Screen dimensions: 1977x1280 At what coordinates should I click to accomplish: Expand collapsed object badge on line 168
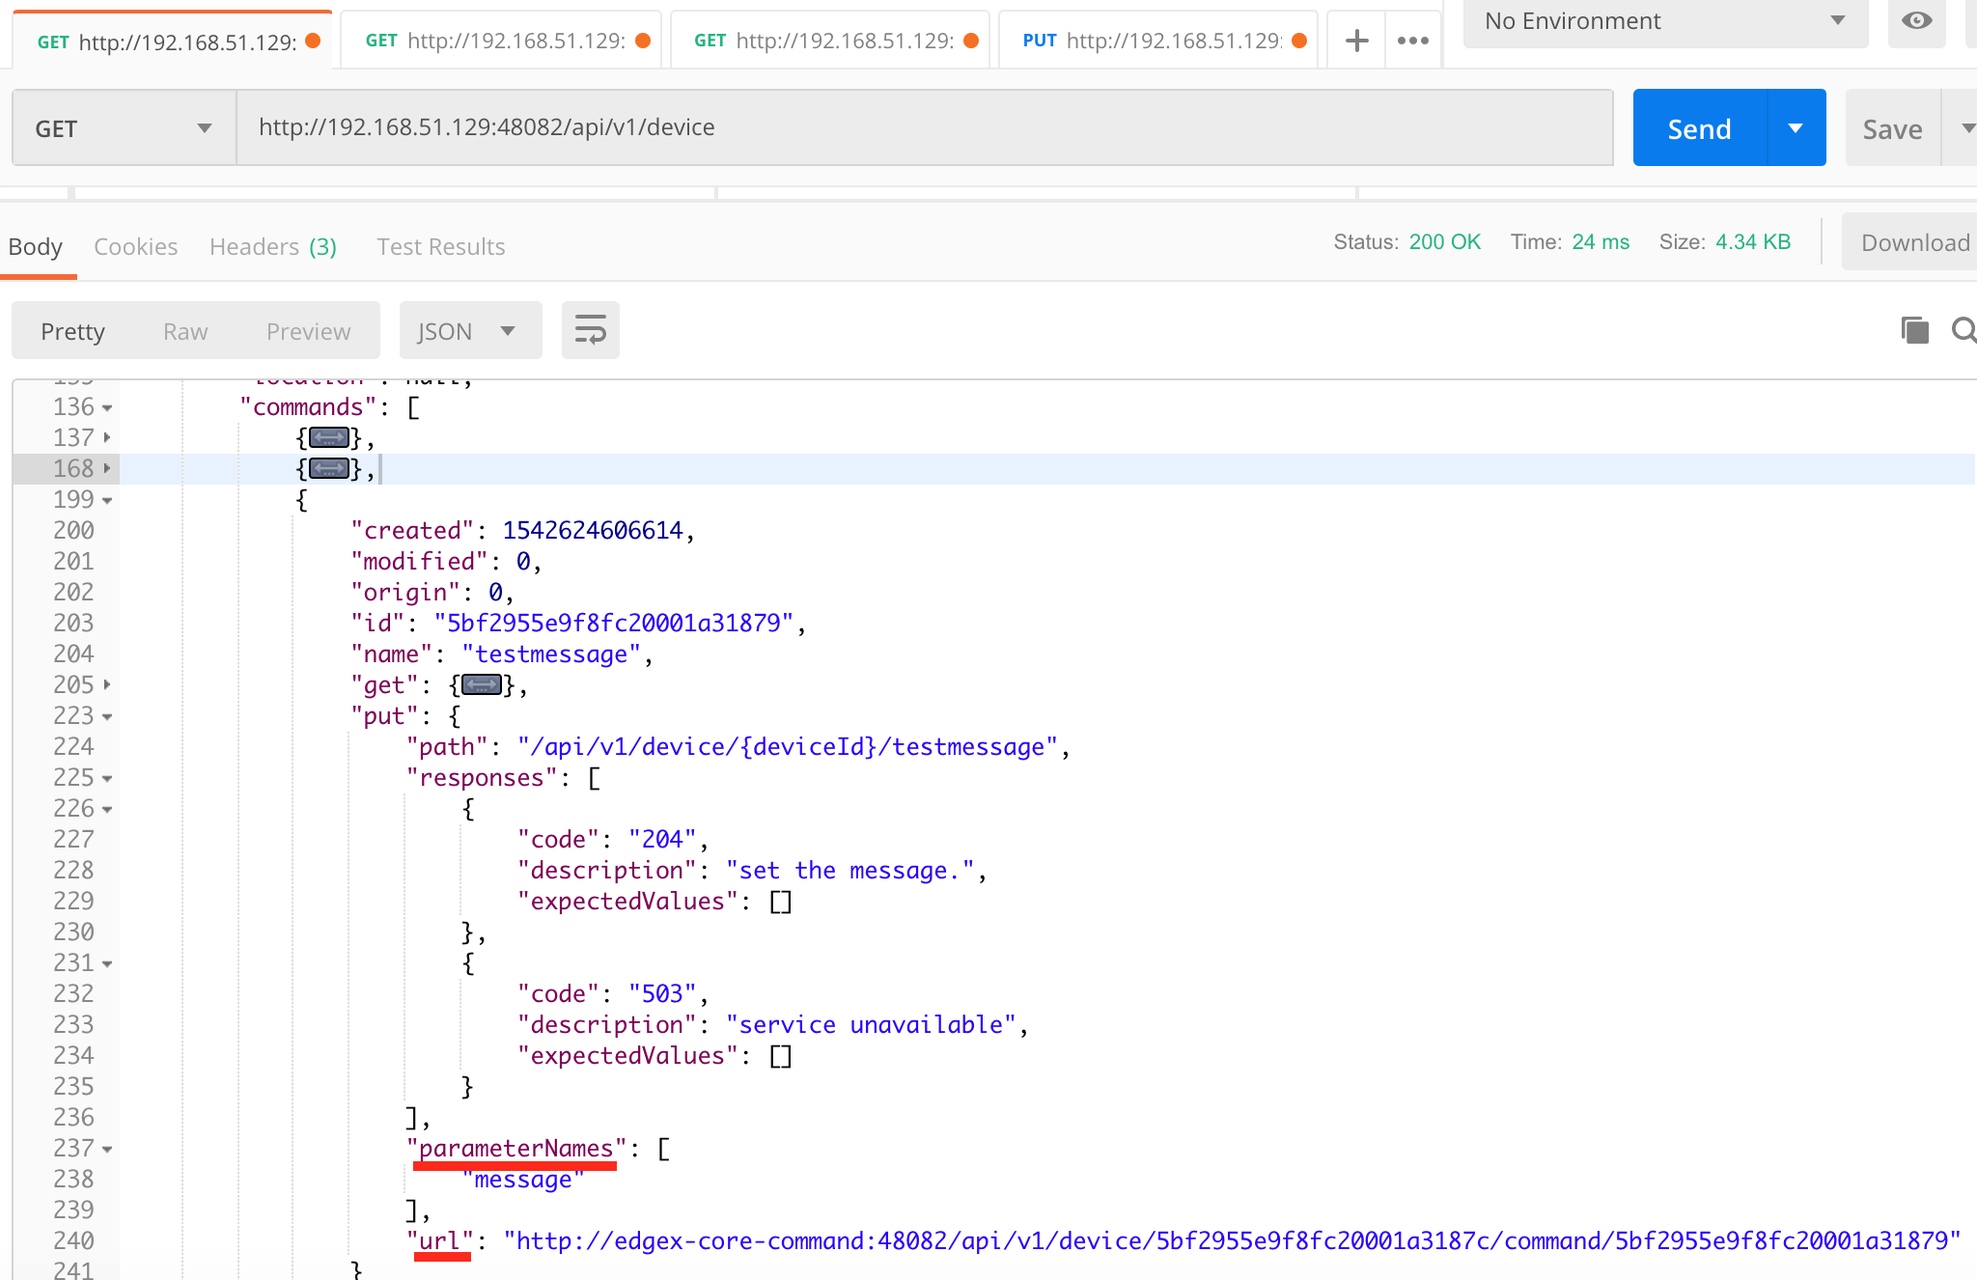[329, 468]
